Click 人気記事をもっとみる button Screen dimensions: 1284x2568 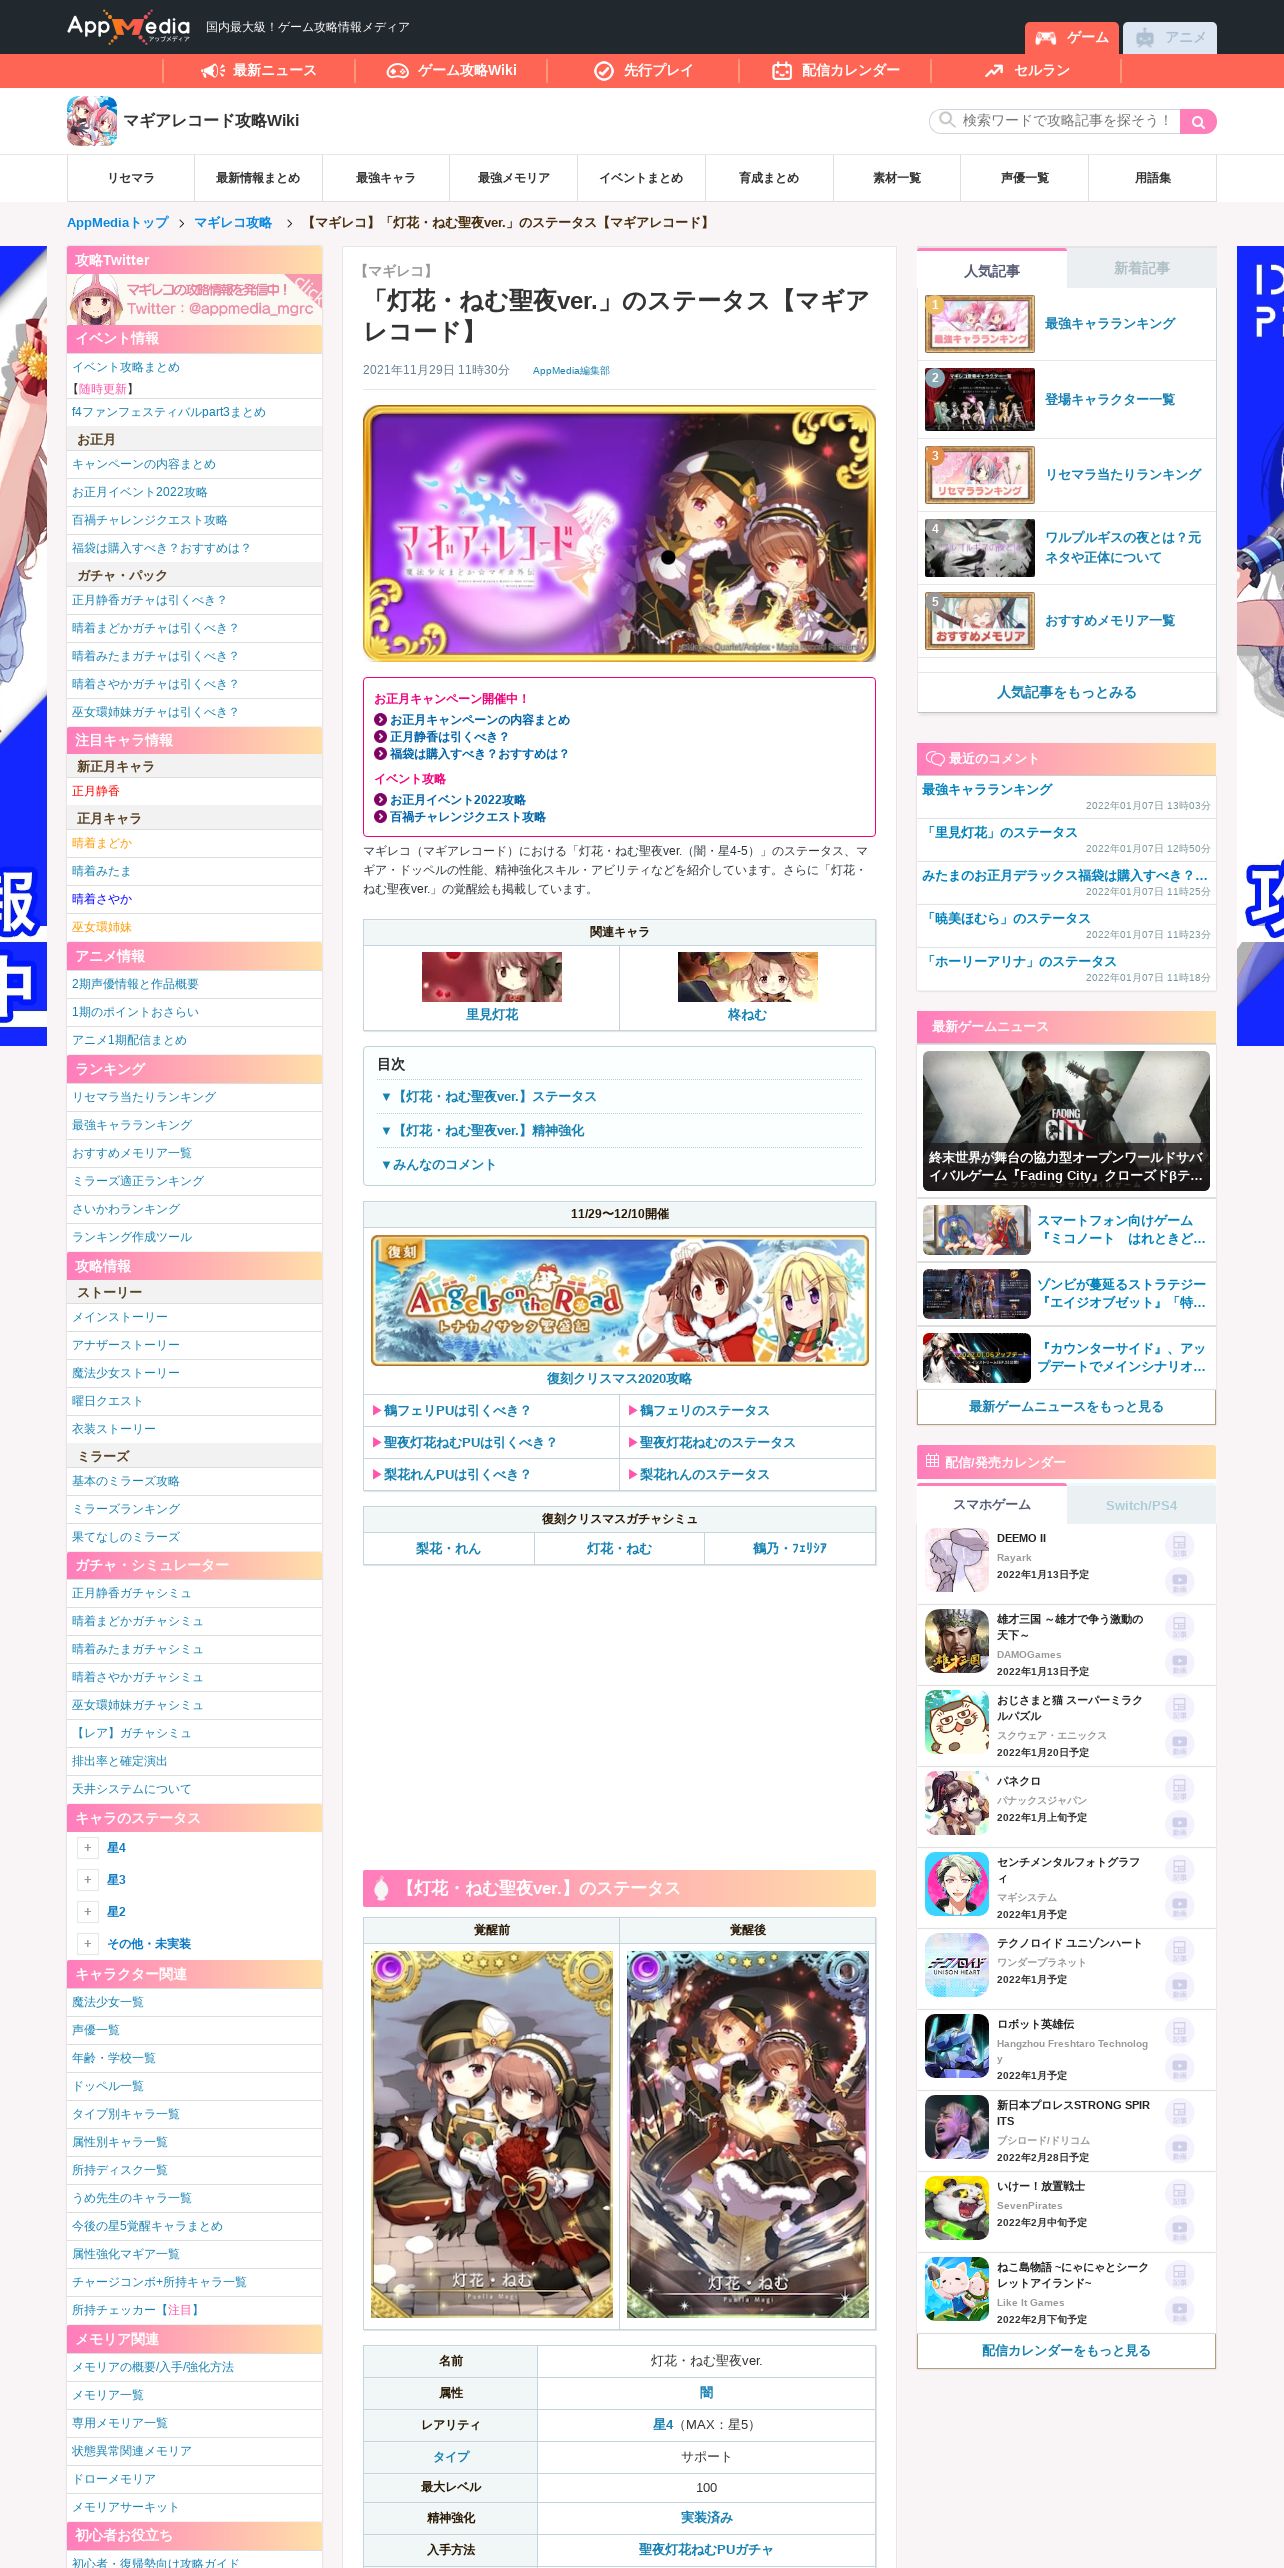pyautogui.click(x=1067, y=692)
